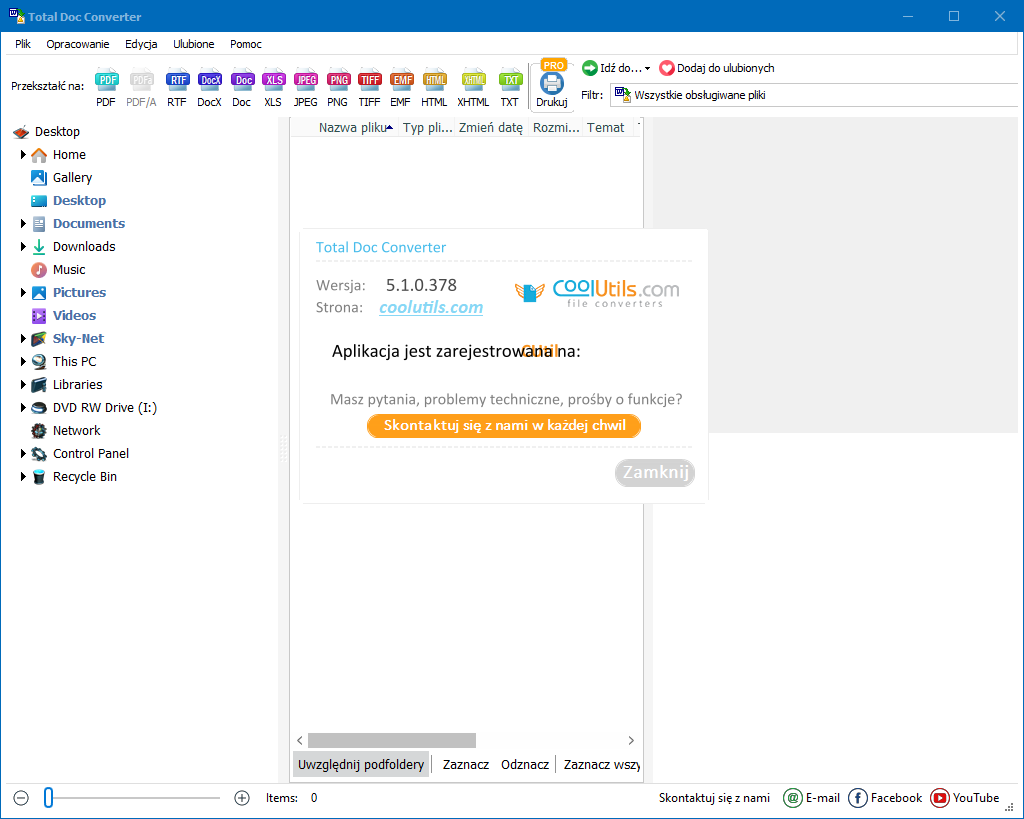Click the CoolUtils.com logo
This screenshot has width=1024, height=819.
pos(598,293)
